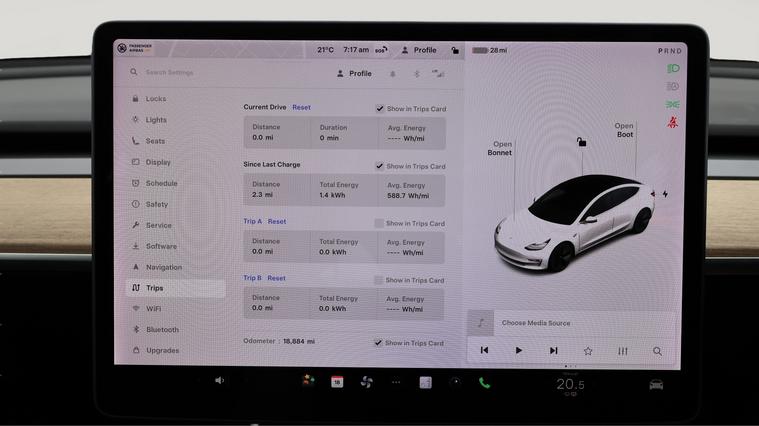Open Profile in the settings header
759x426 pixels.
tap(354, 74)
